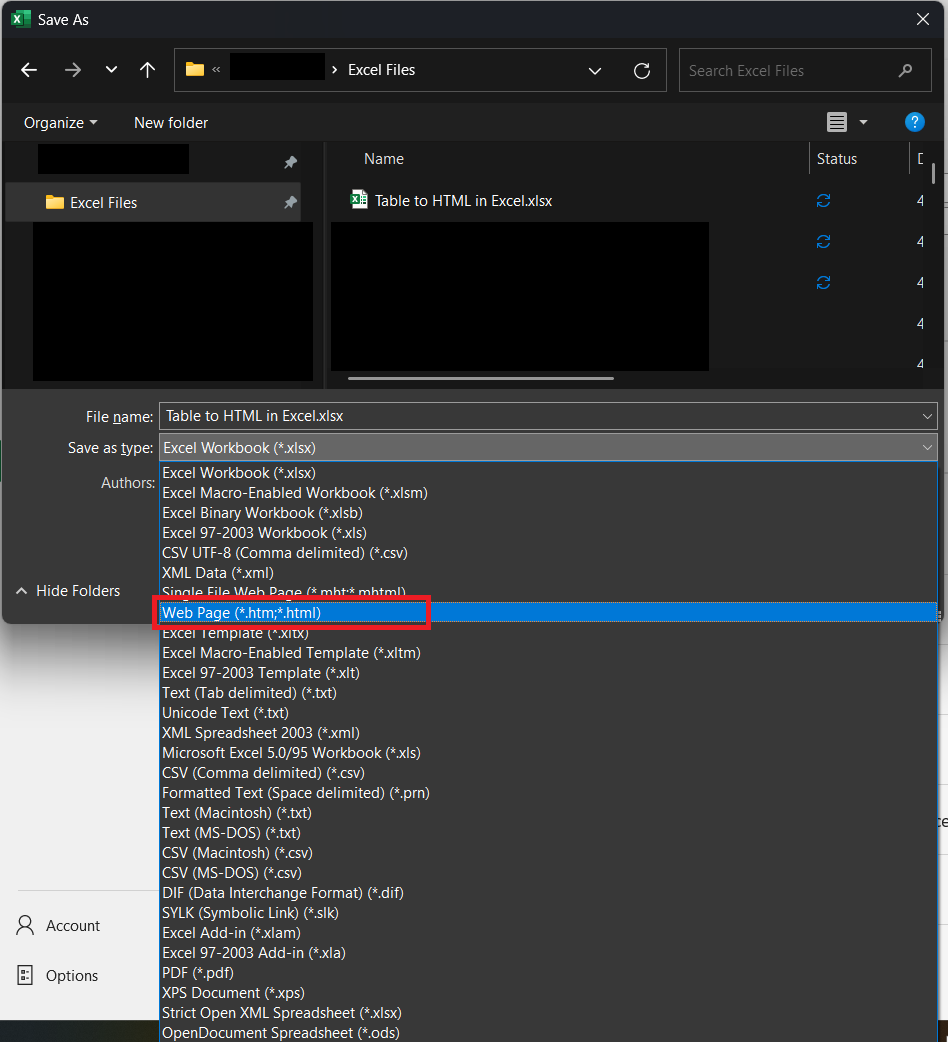
Task: Open Options in Excel's backstage sidebar
Action: pyautogui.click(x=57, y=976)
